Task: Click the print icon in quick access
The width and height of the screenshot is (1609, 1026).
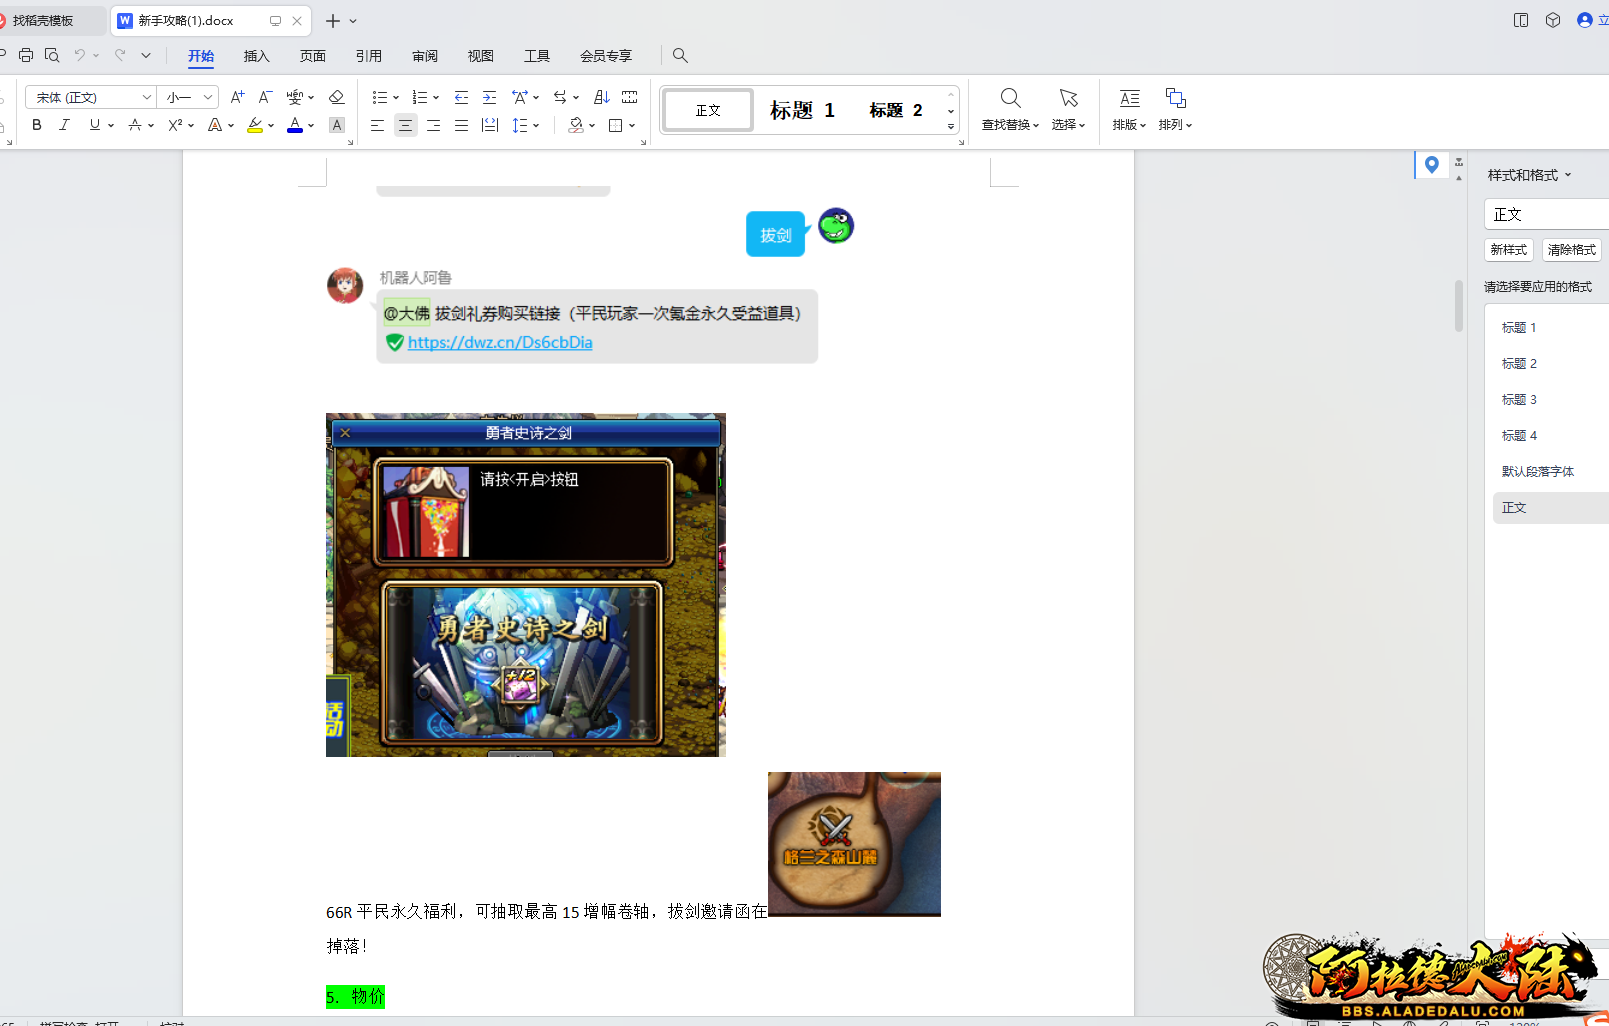Action: [26, 55]
